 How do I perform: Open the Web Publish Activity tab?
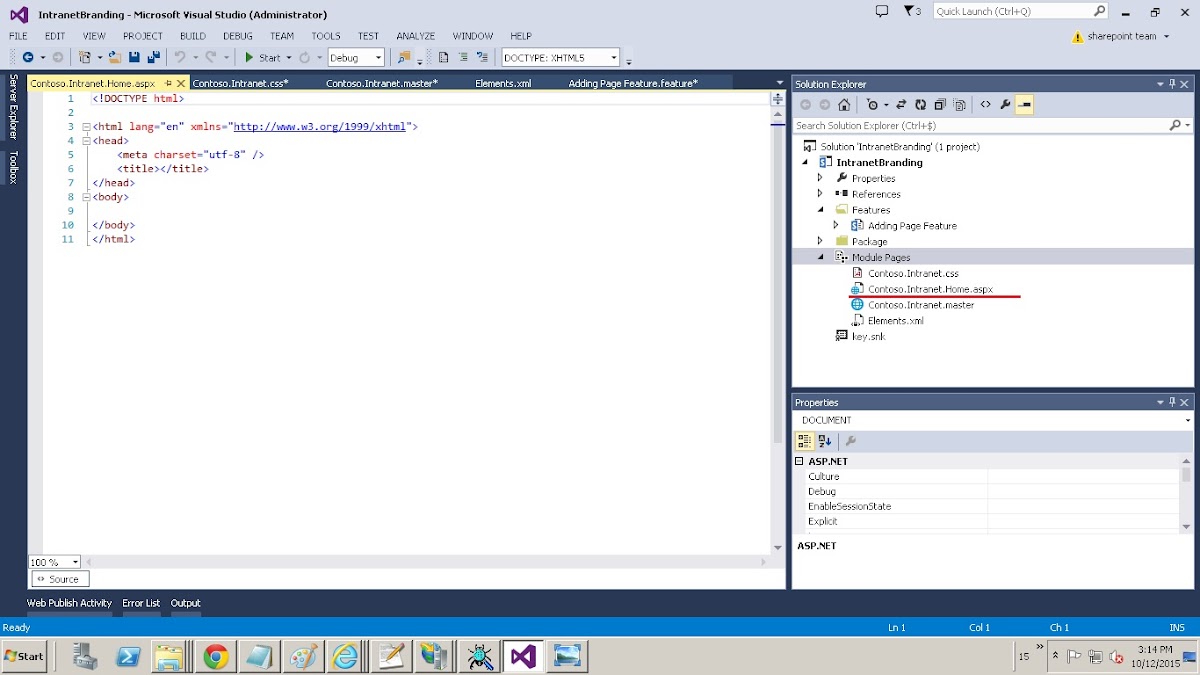69,603
